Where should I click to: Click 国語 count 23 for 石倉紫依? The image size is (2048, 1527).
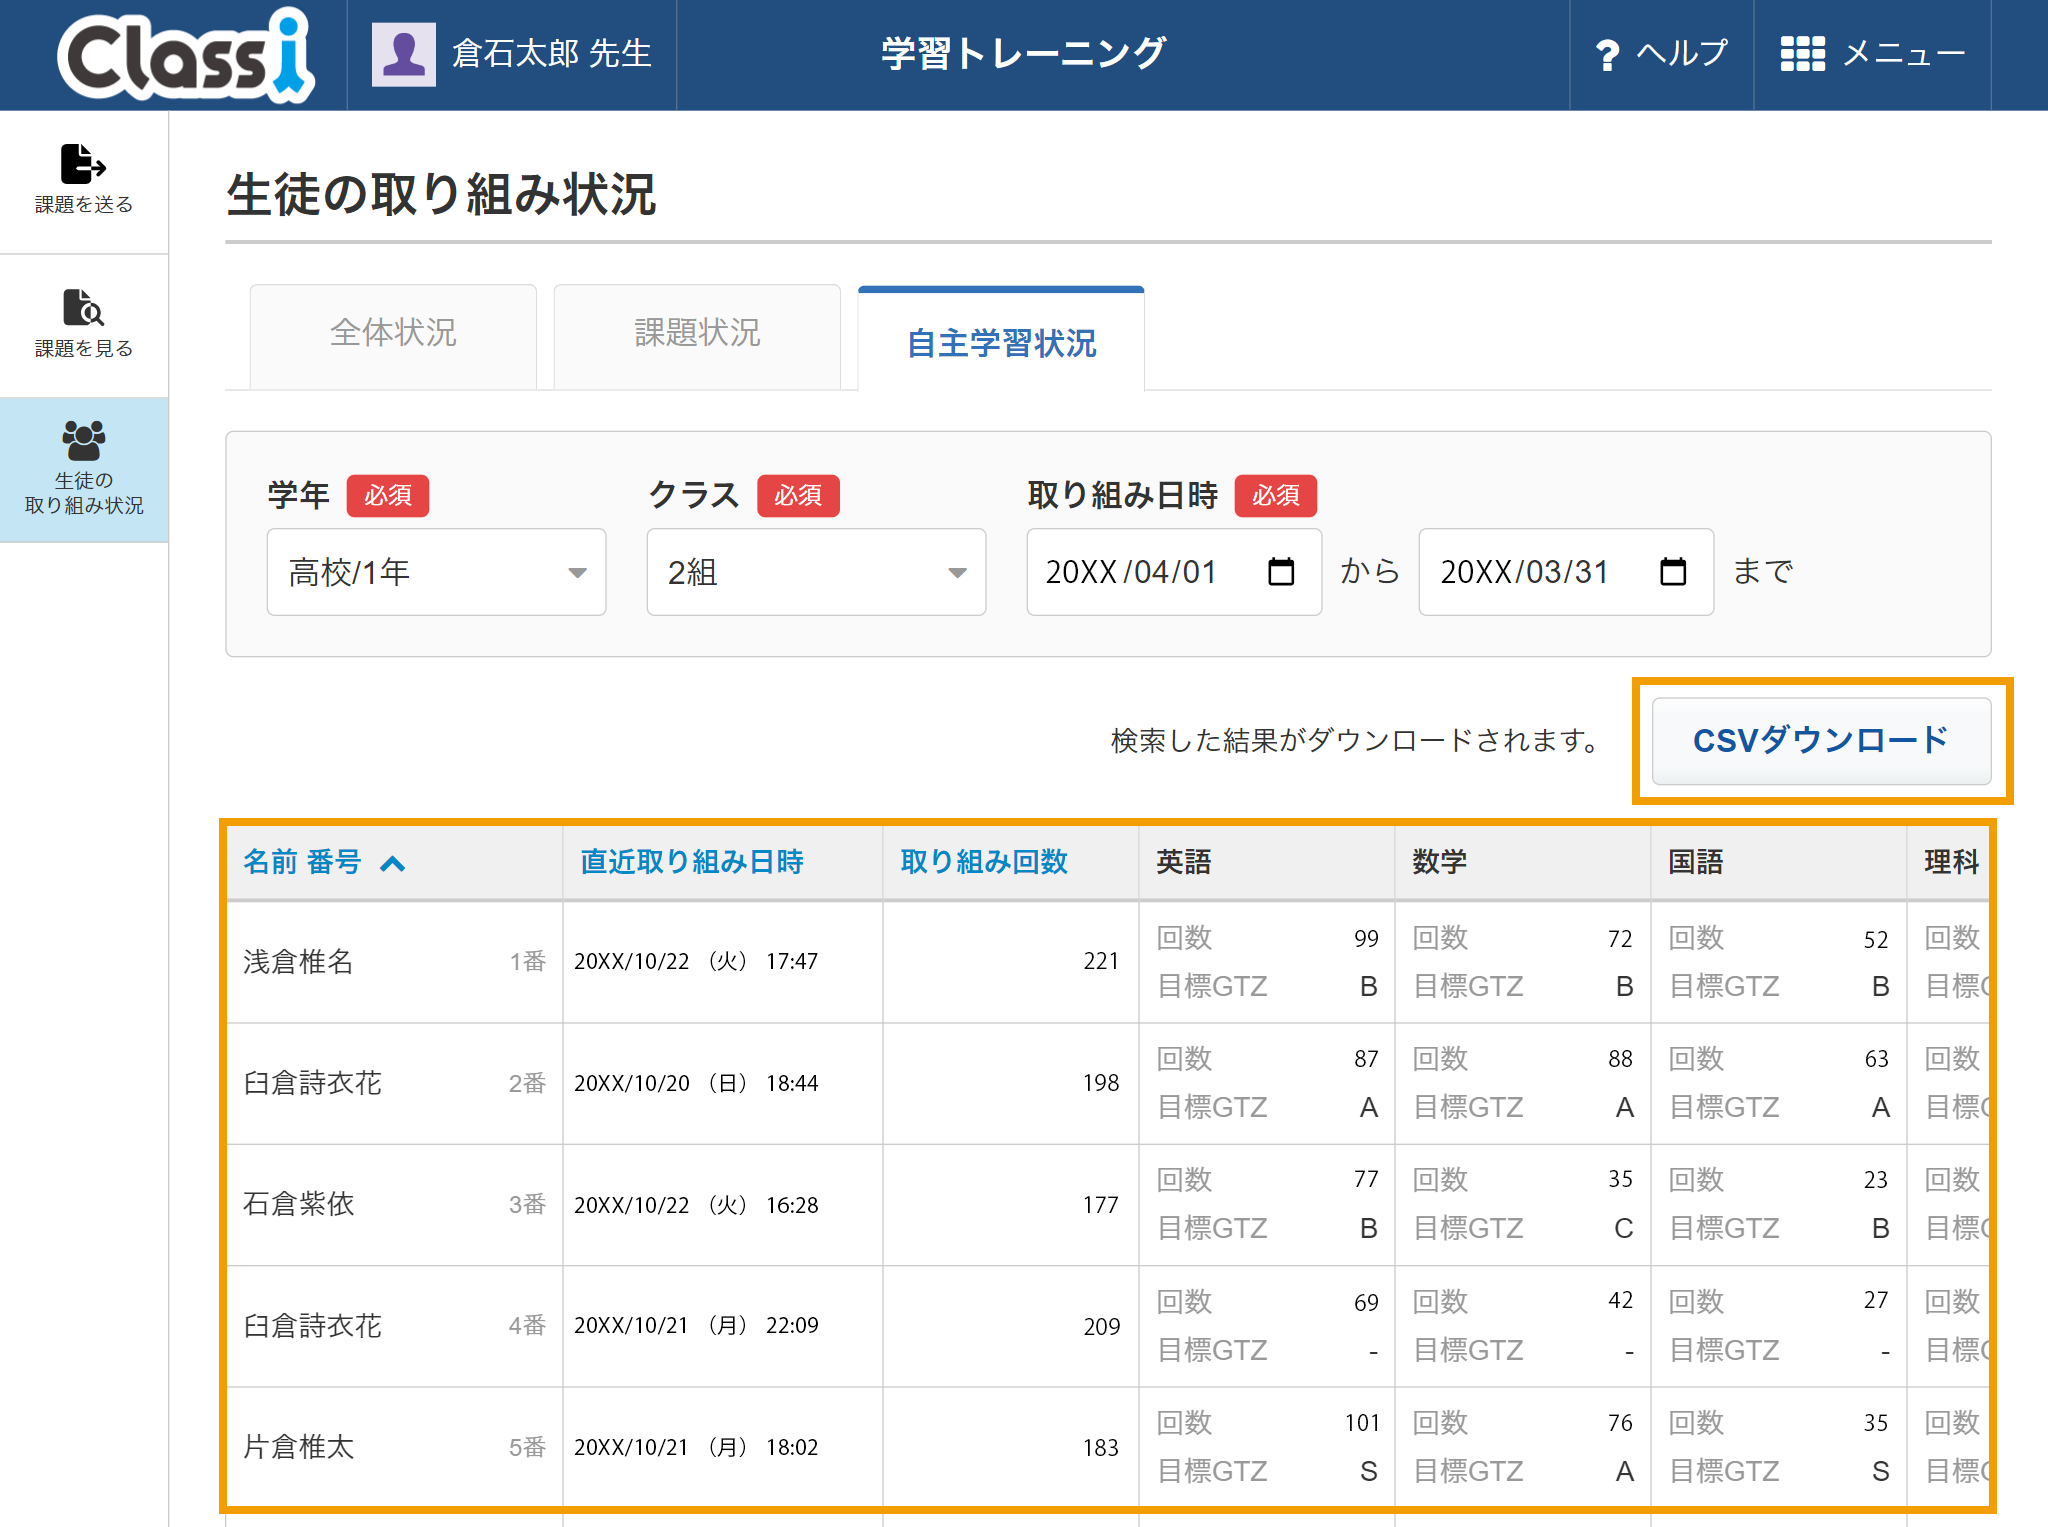tap(1876, 1180)
